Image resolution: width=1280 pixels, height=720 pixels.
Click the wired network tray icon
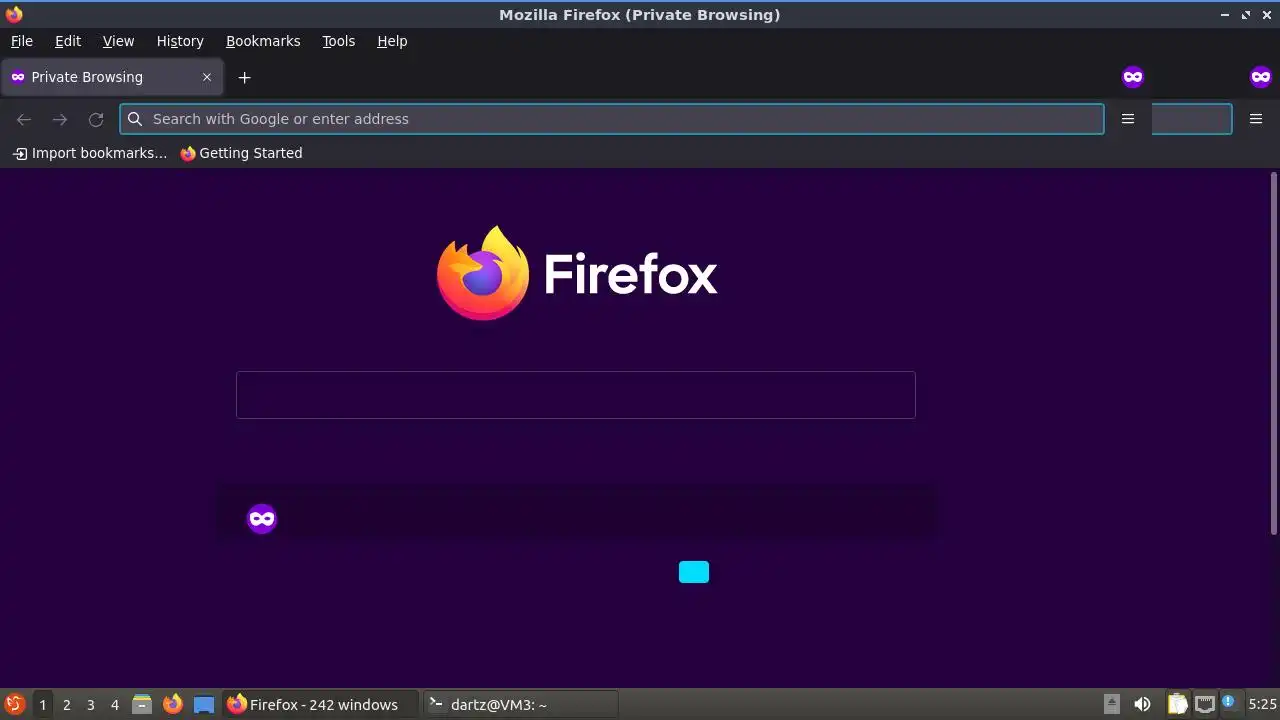pos(1205,704)
